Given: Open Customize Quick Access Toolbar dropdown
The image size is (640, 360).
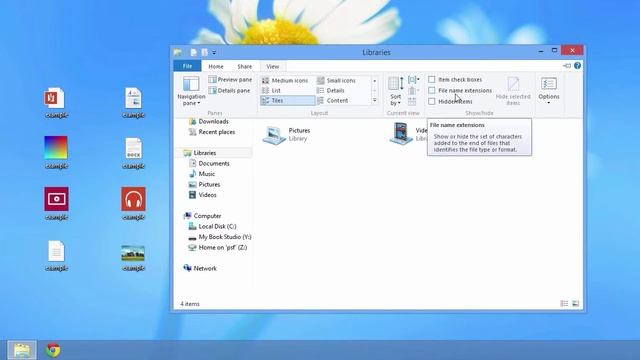Looking at the screenshot, I should (x=214, y=53).
